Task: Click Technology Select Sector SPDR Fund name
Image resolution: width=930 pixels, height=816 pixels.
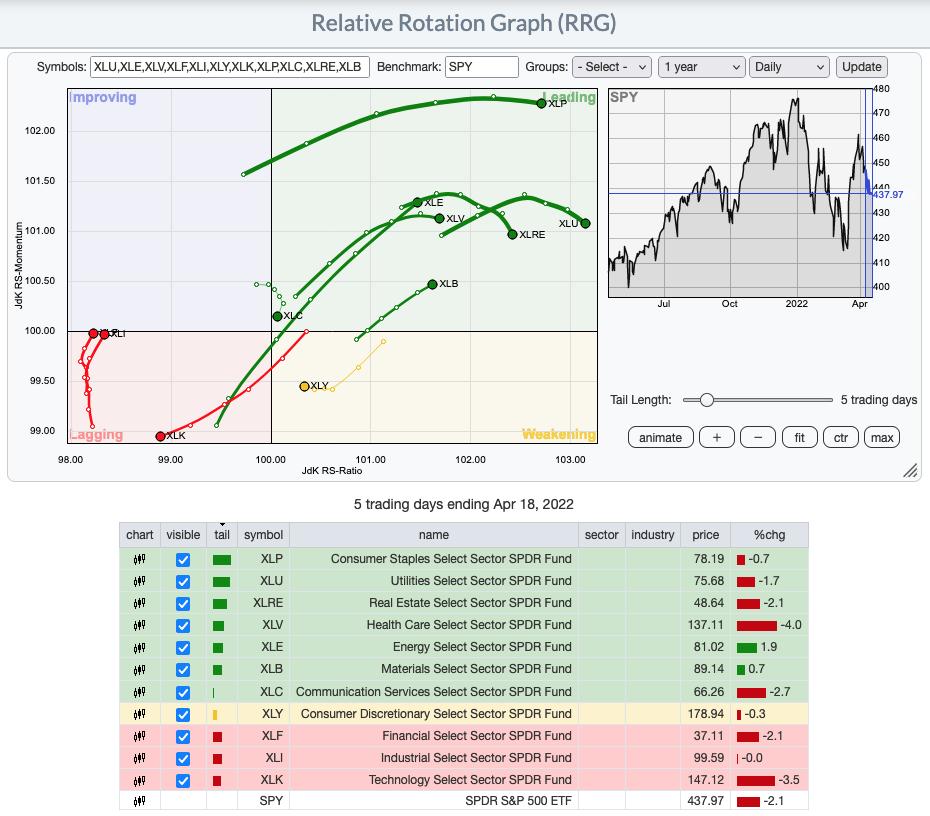Action: pos(470,780)
